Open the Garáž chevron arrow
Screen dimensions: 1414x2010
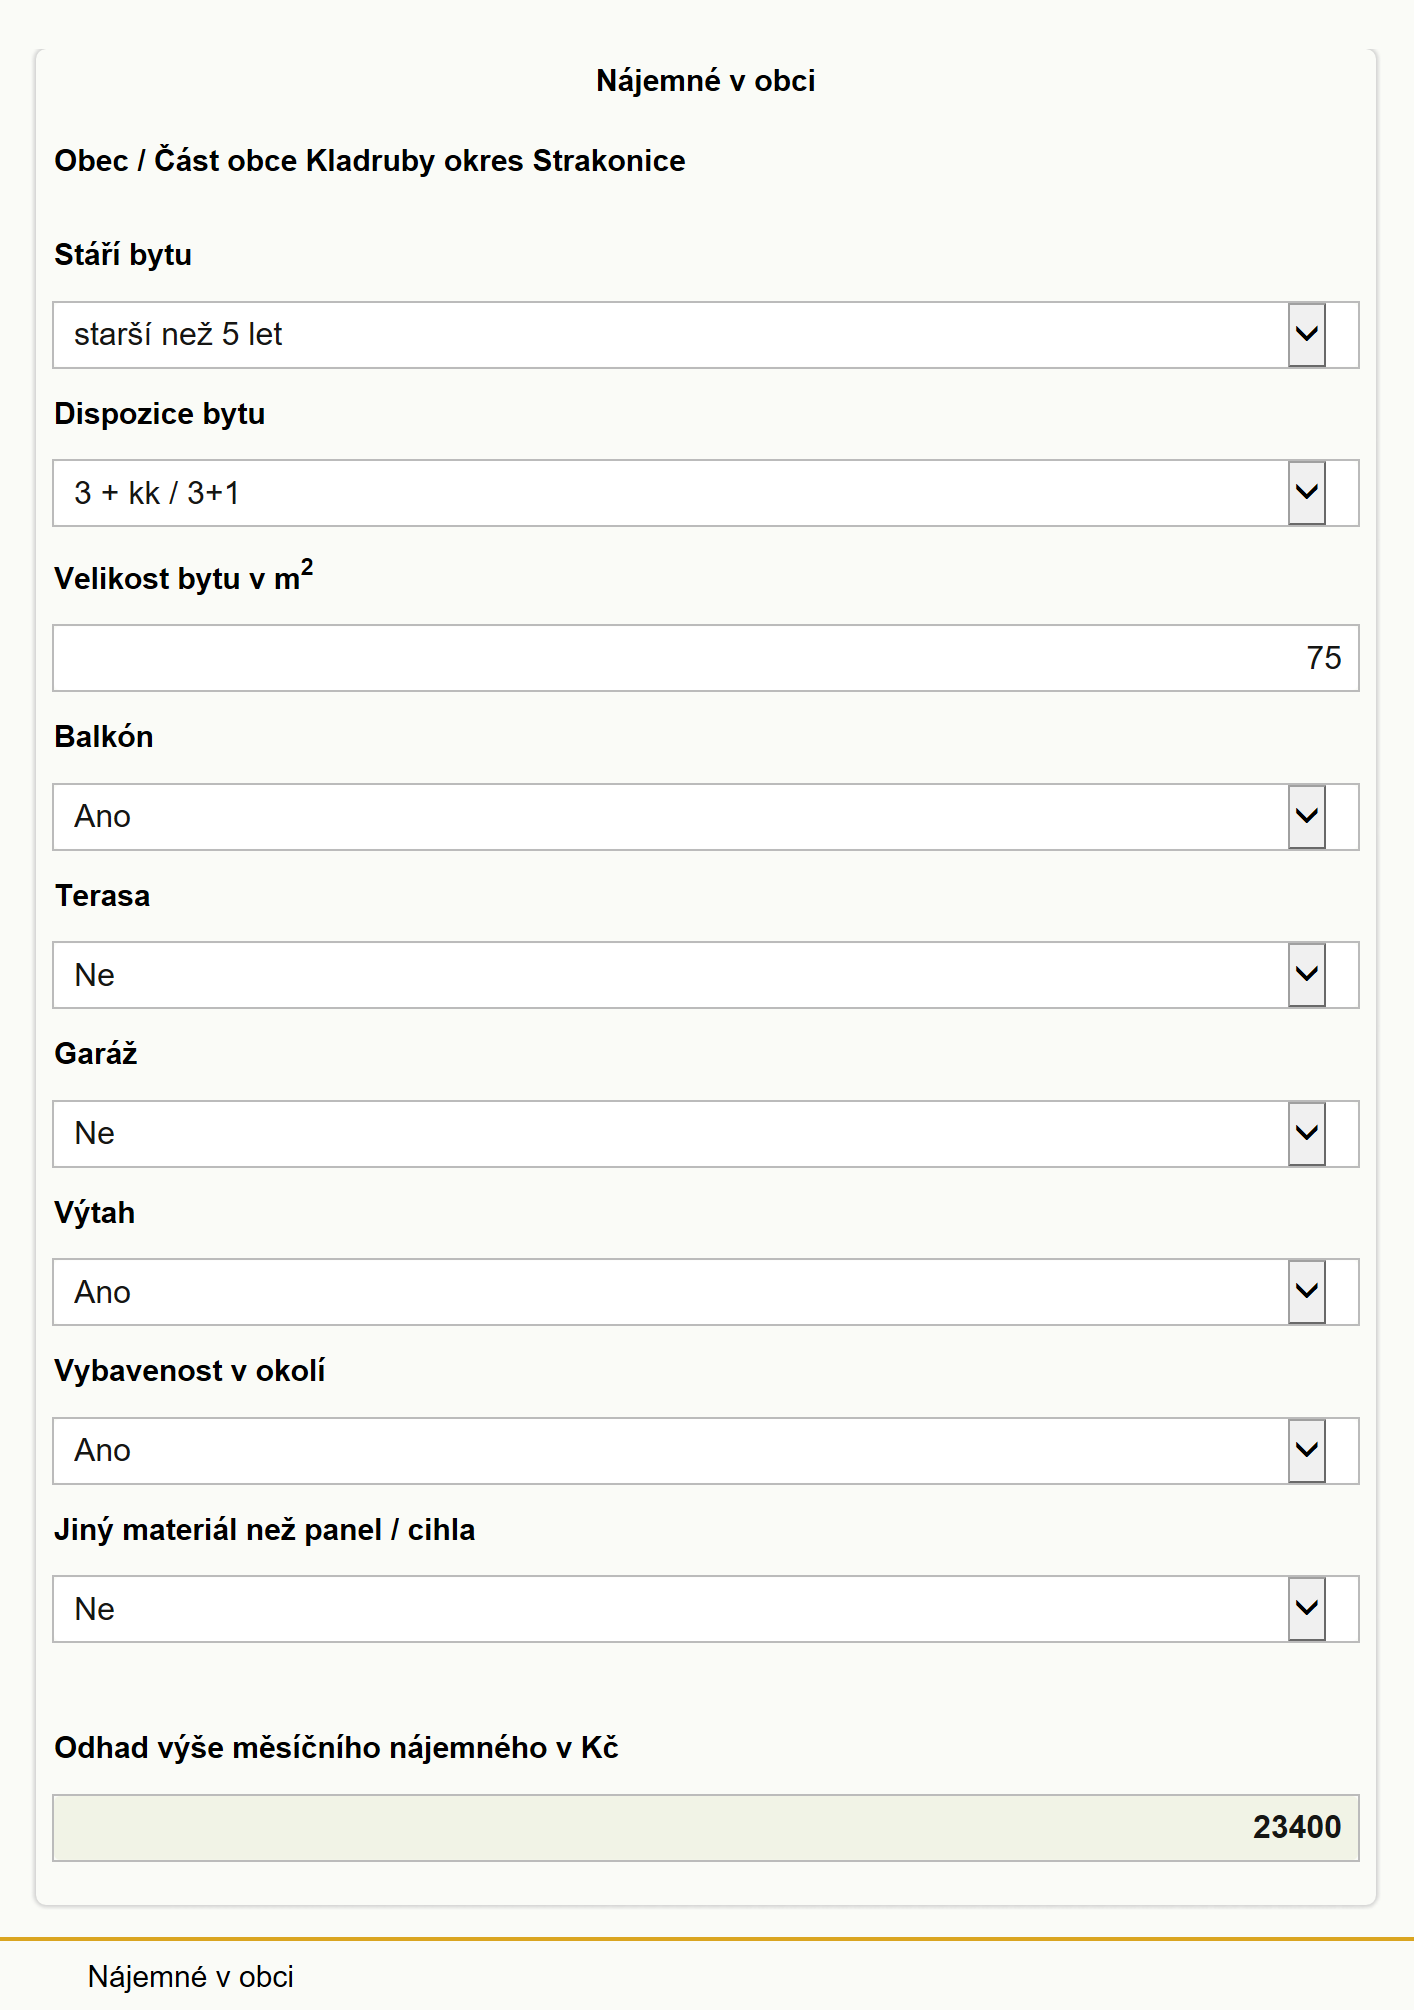(x=1306, y=1133)
